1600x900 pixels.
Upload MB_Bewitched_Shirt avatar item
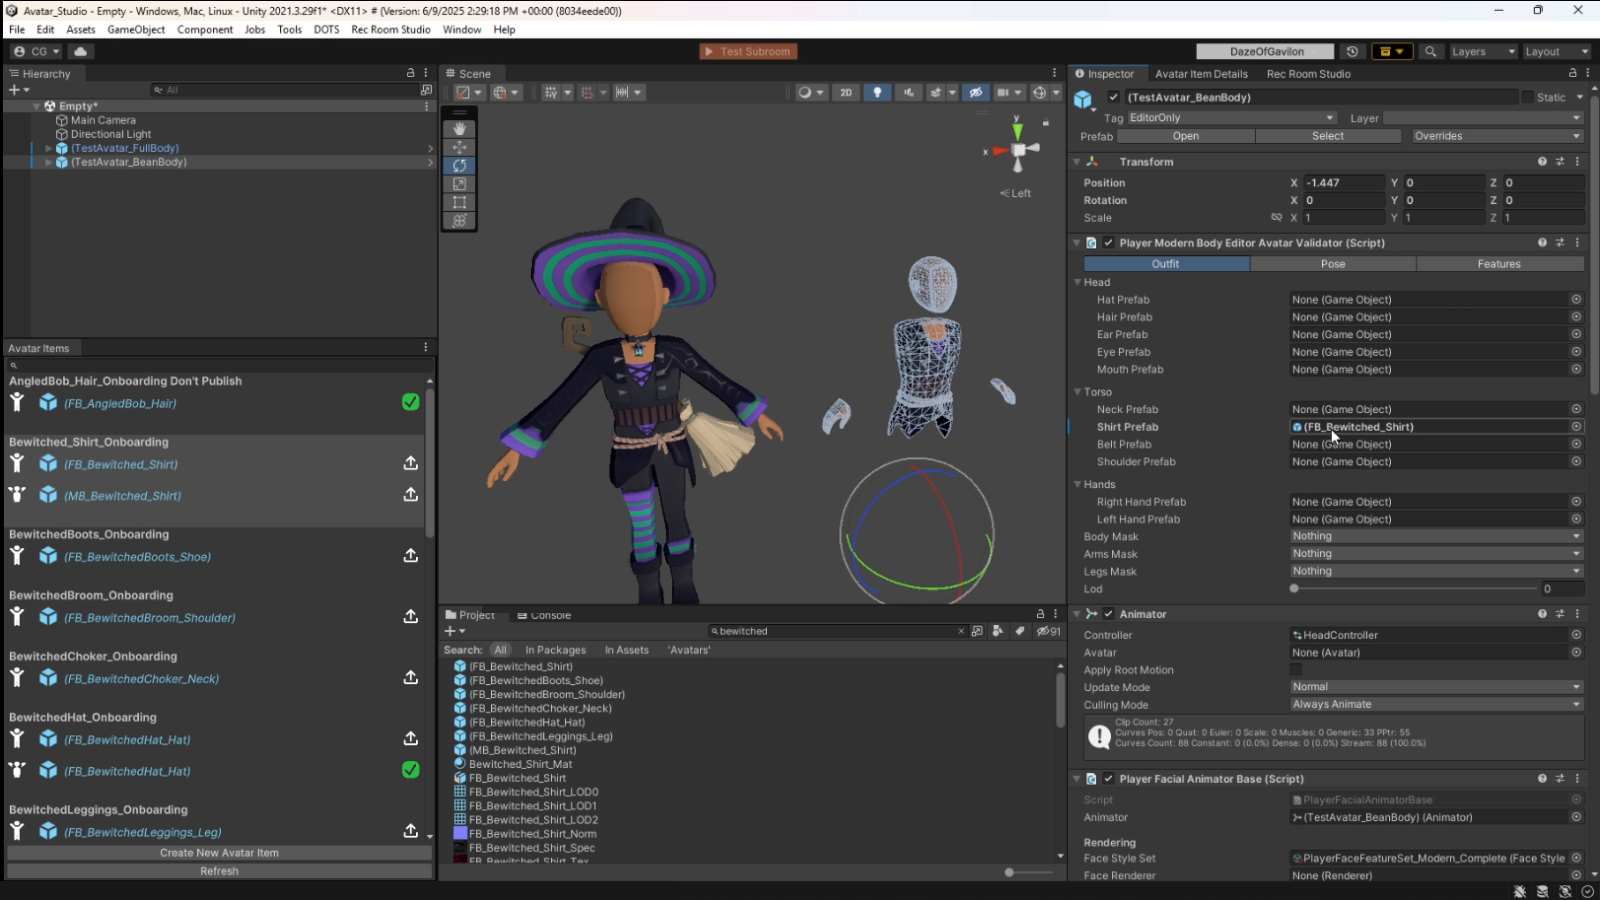[x=410, y=494]
